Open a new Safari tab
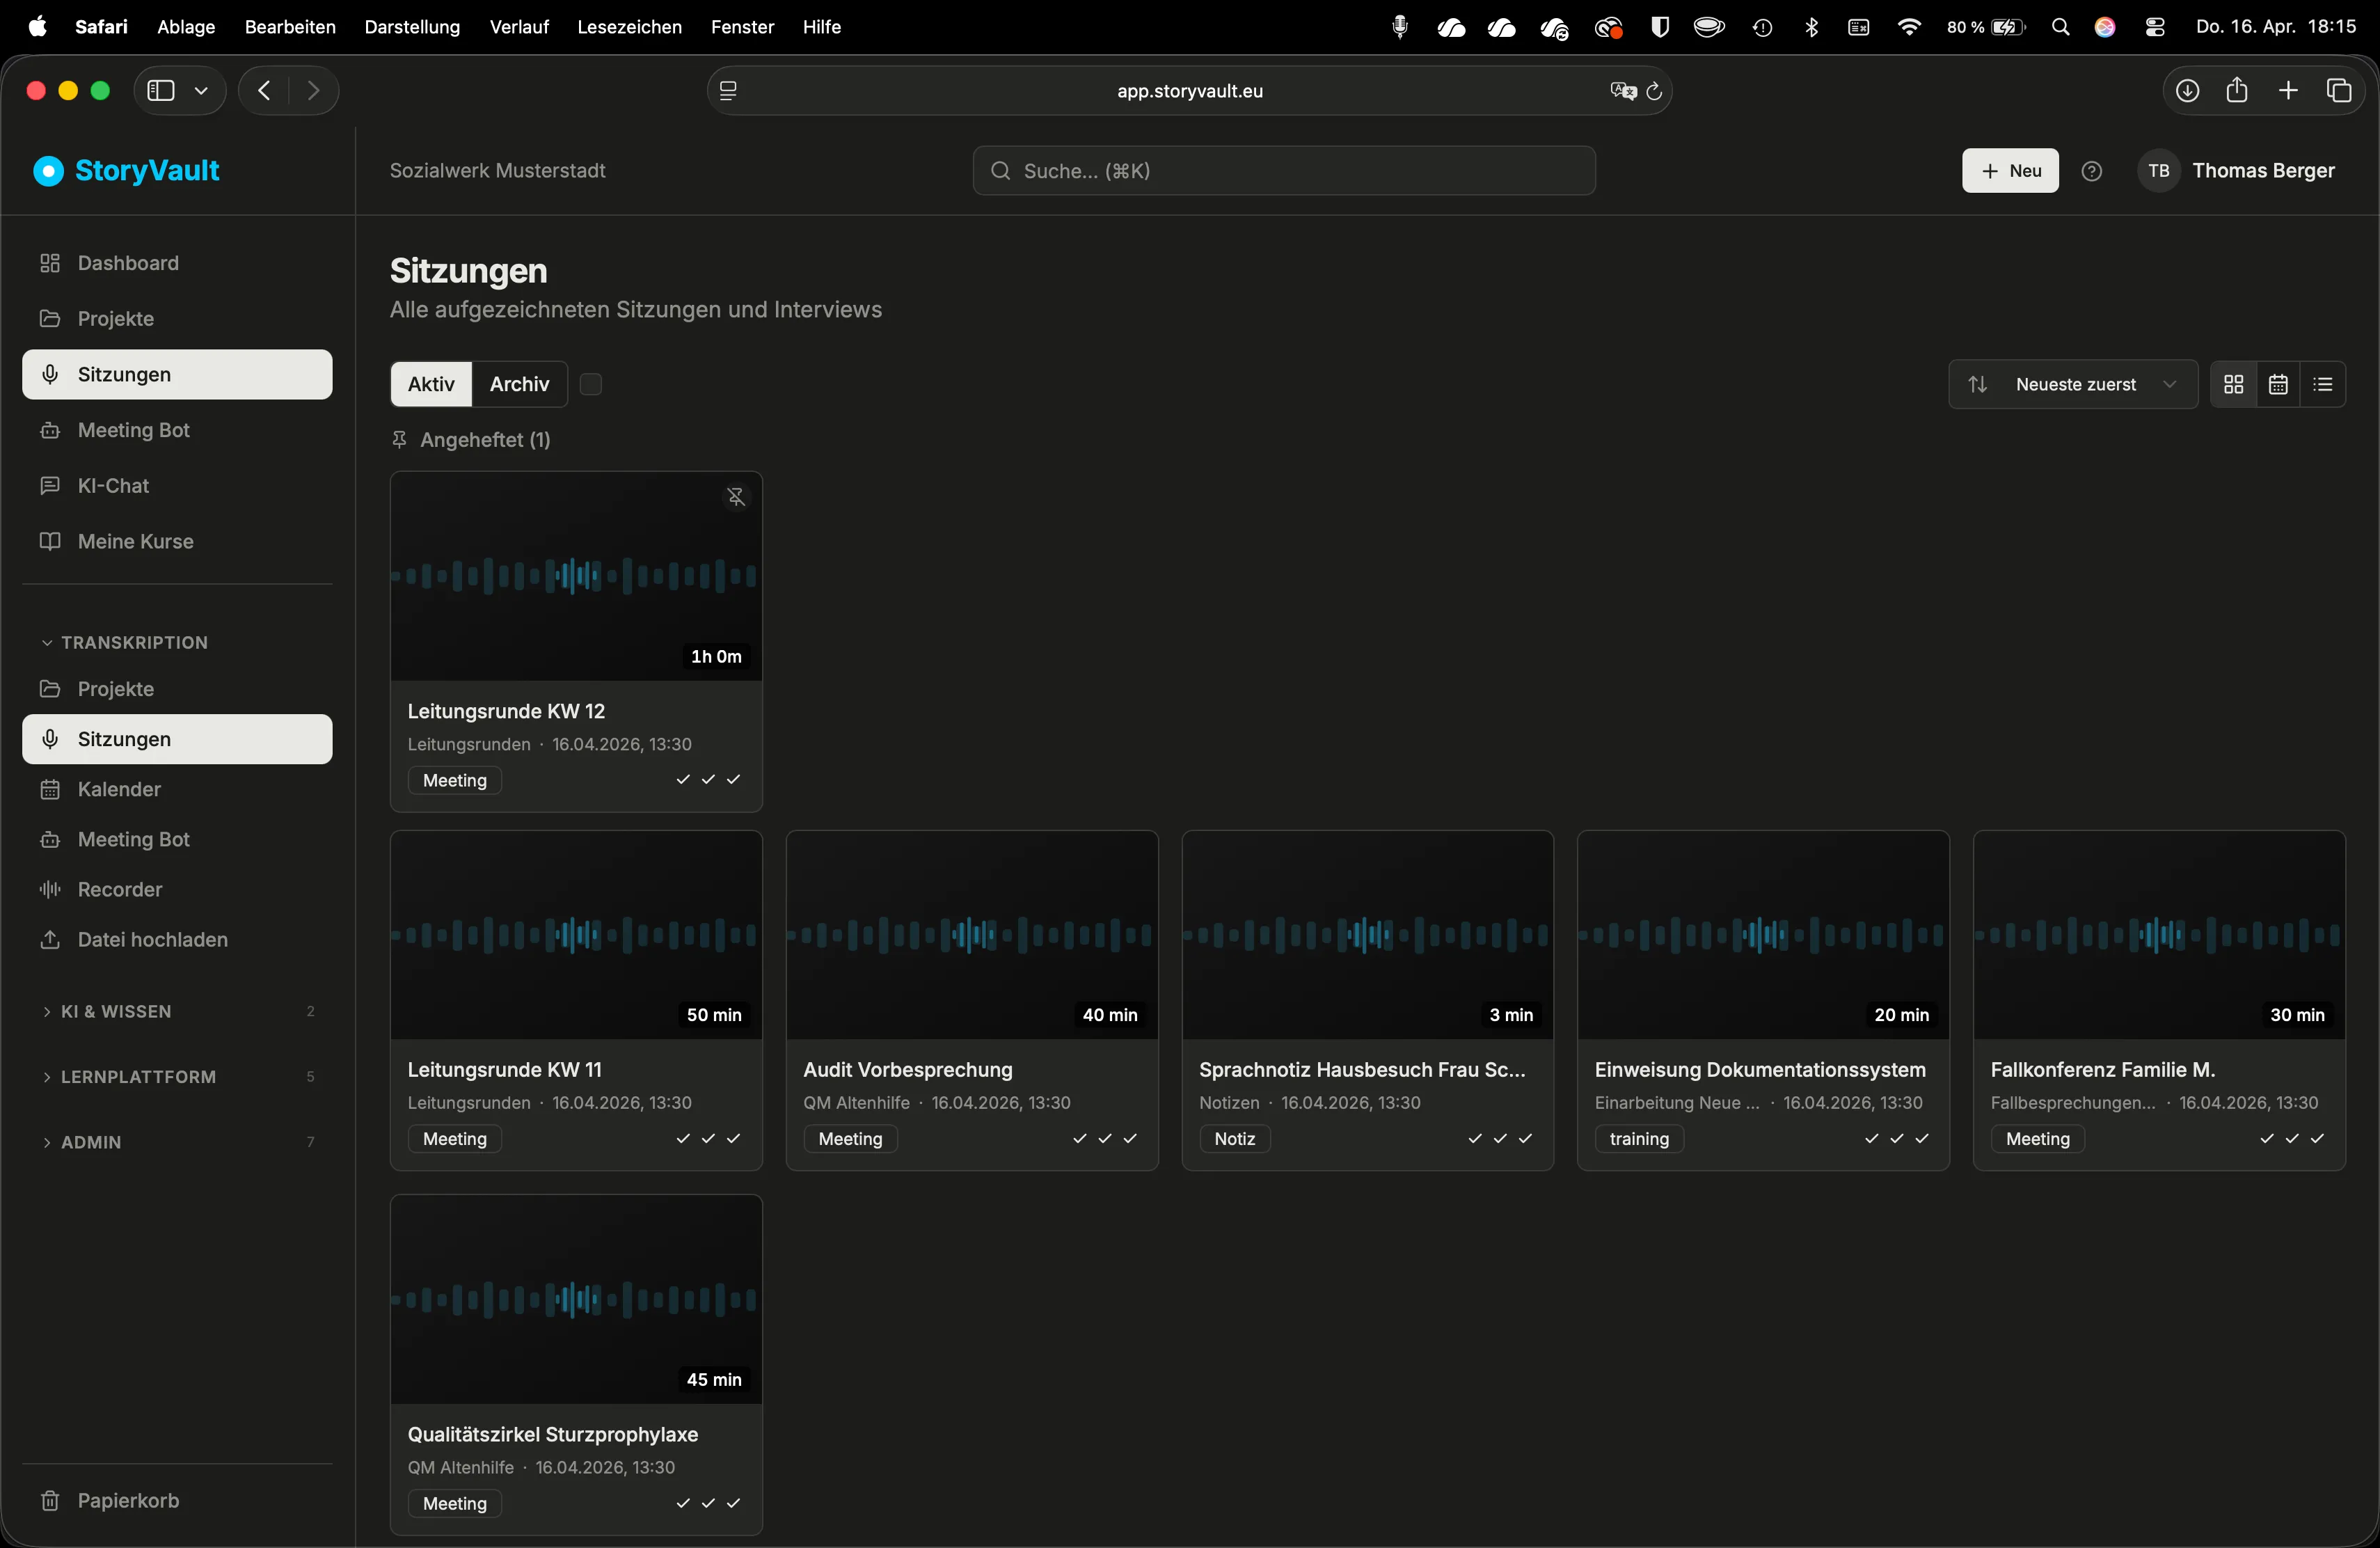This screenshot has height=1548, width=2380. click(2288, 91)
